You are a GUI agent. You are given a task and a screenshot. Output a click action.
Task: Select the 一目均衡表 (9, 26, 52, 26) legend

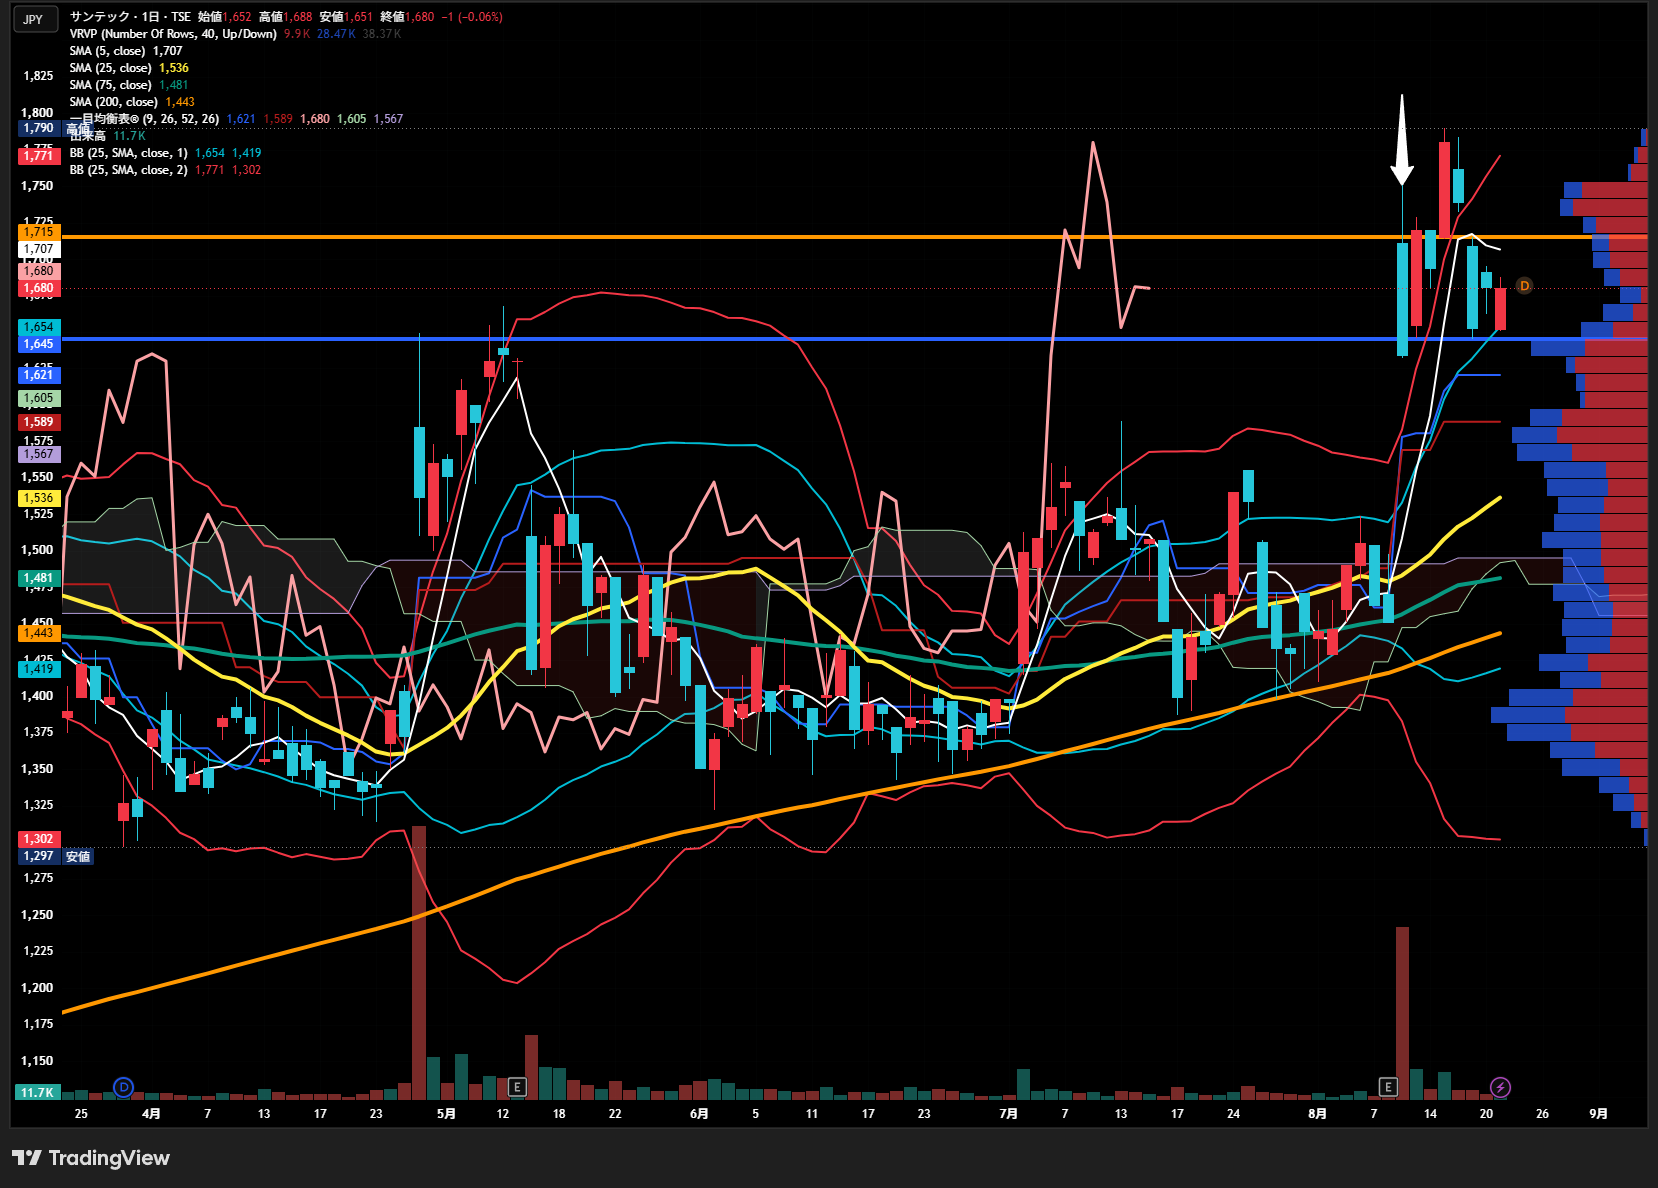point(144,119)
